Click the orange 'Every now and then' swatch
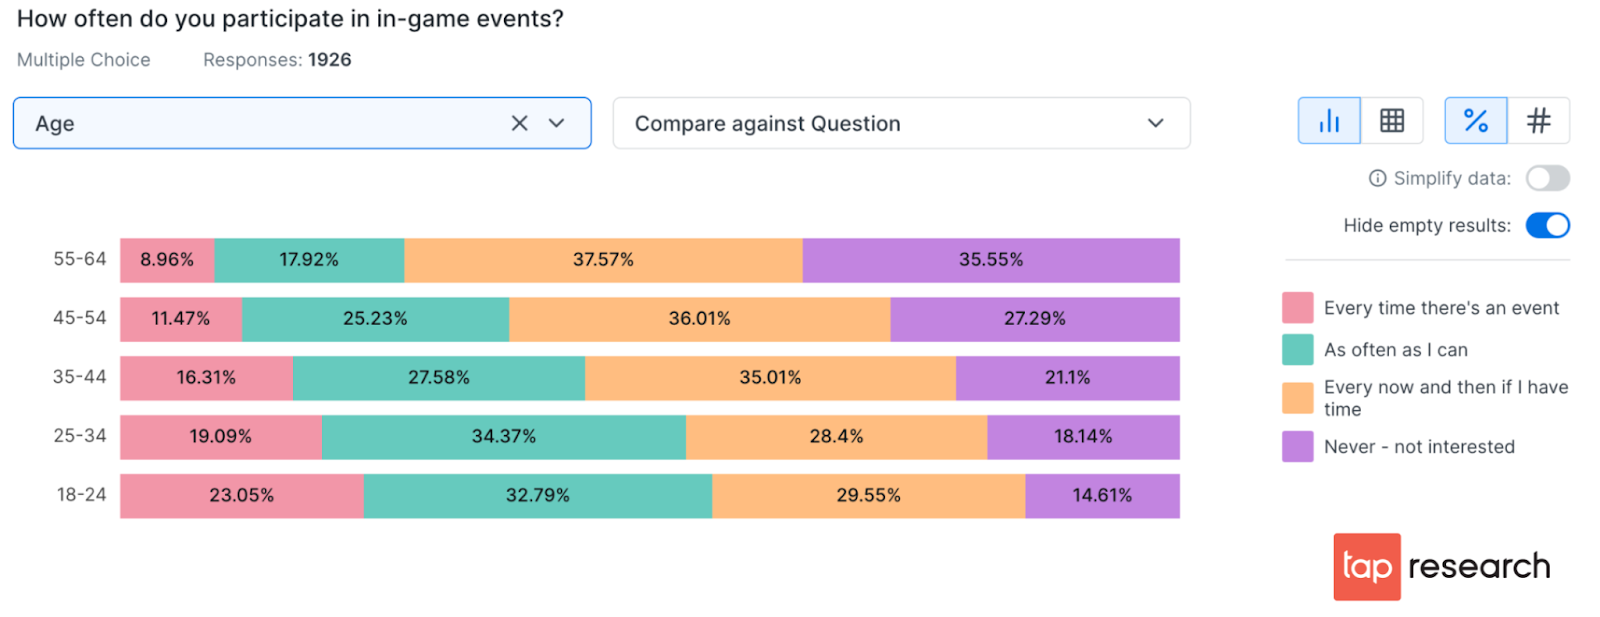 pos(1297,398)
